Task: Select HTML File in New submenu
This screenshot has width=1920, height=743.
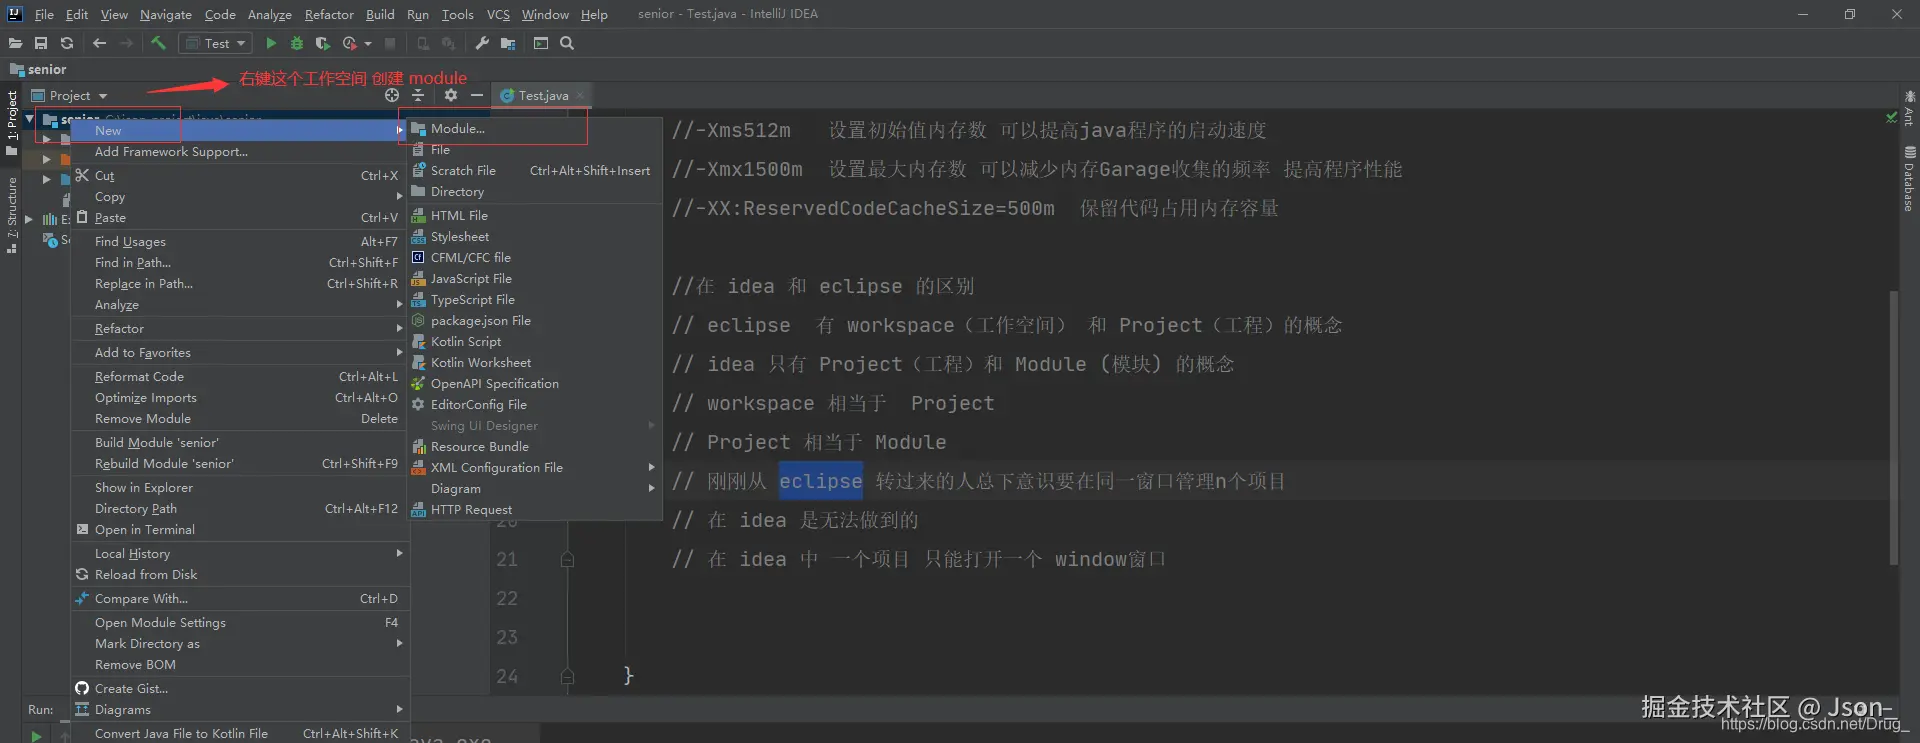Action: pyautogui.click(x=534, y=215)
